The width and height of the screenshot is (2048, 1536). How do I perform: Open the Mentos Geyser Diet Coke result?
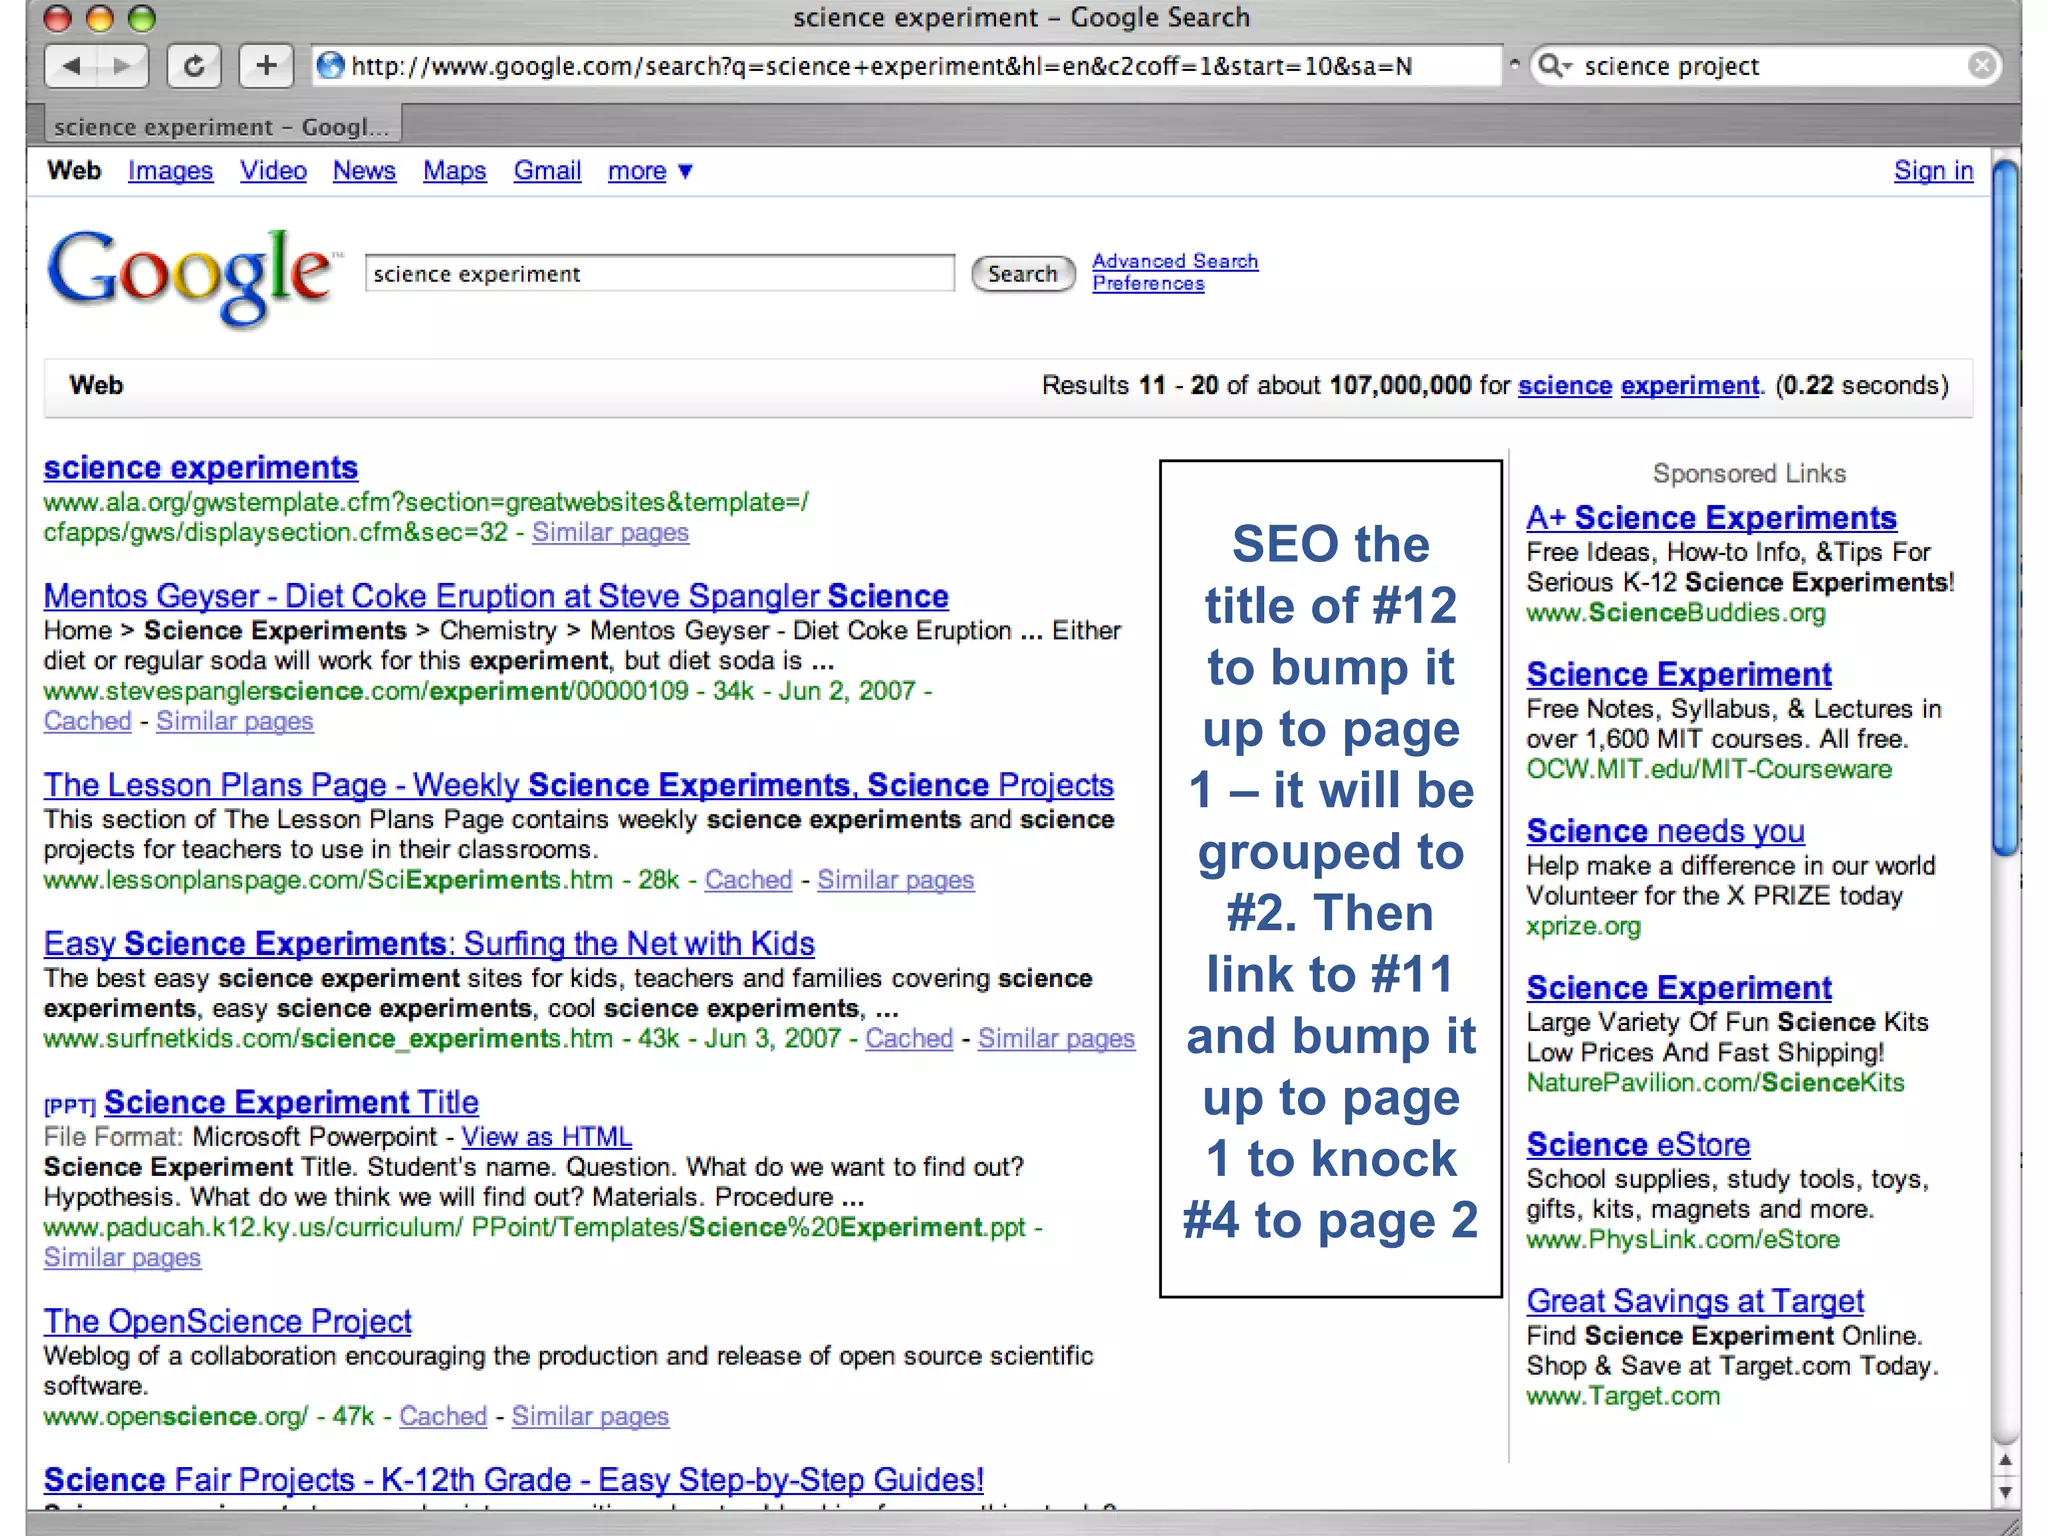(496, 596)
